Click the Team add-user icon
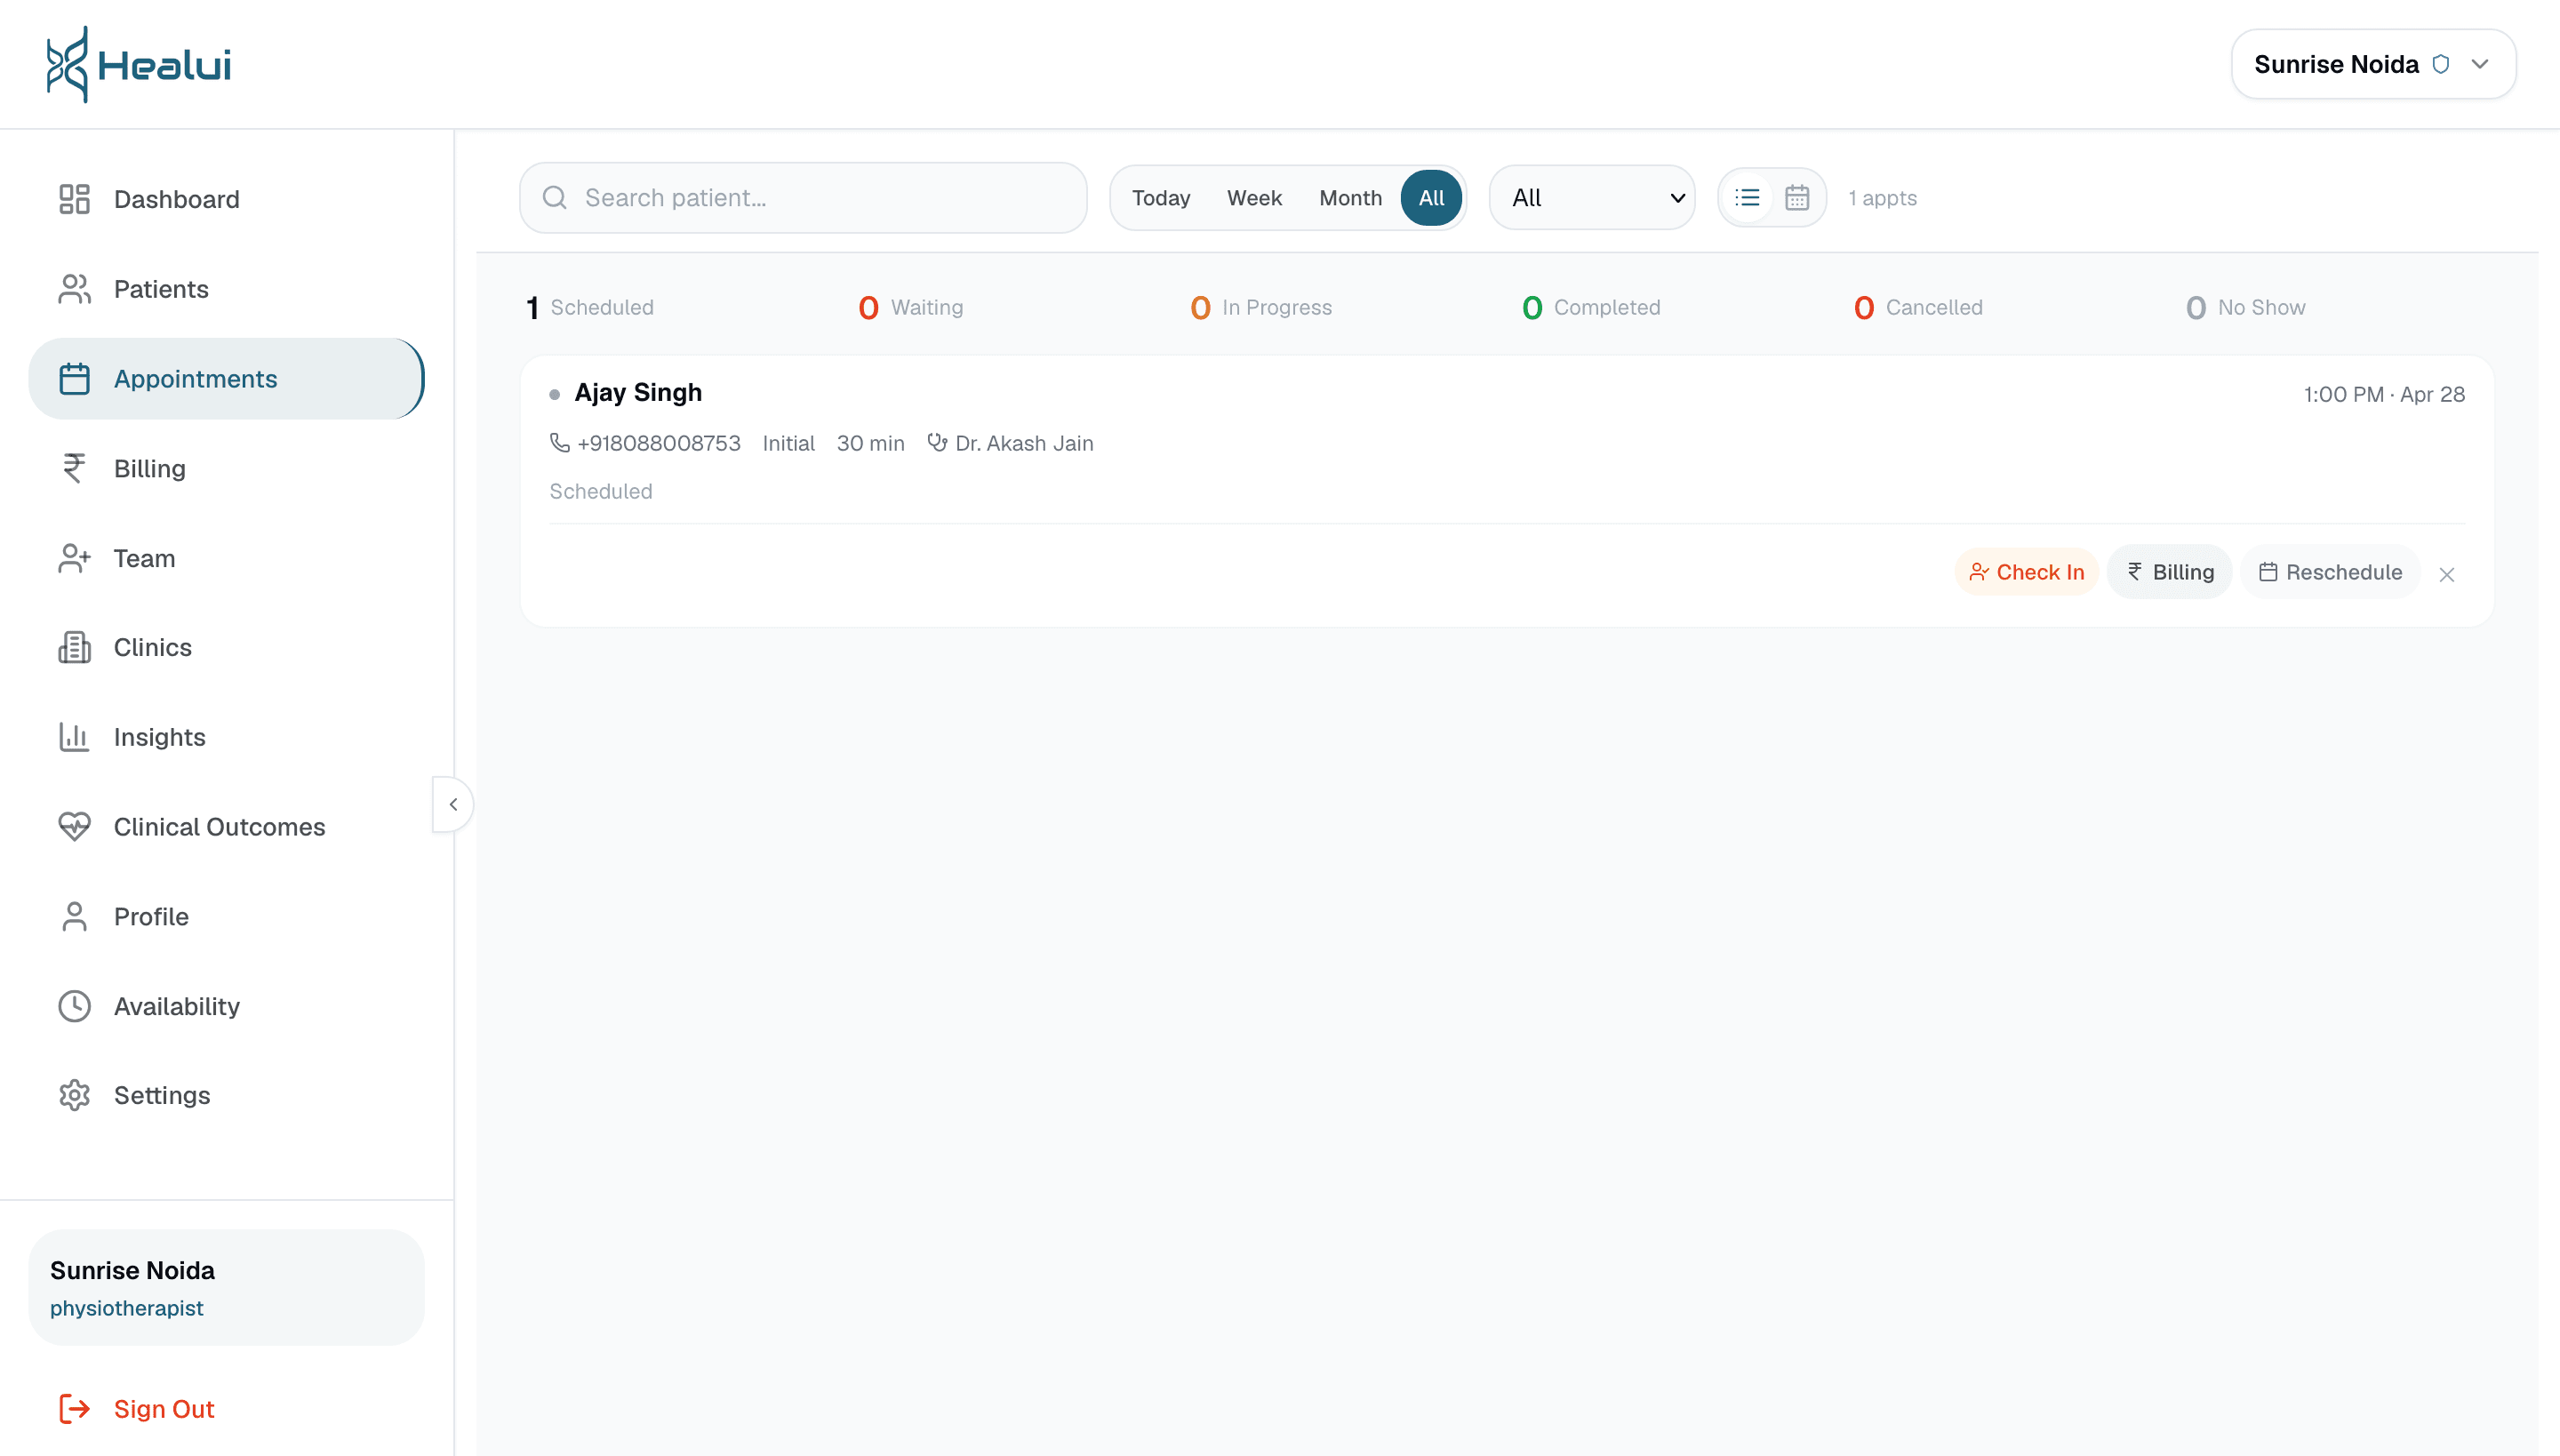The image size is (2560, 1456). coord(74,558)
